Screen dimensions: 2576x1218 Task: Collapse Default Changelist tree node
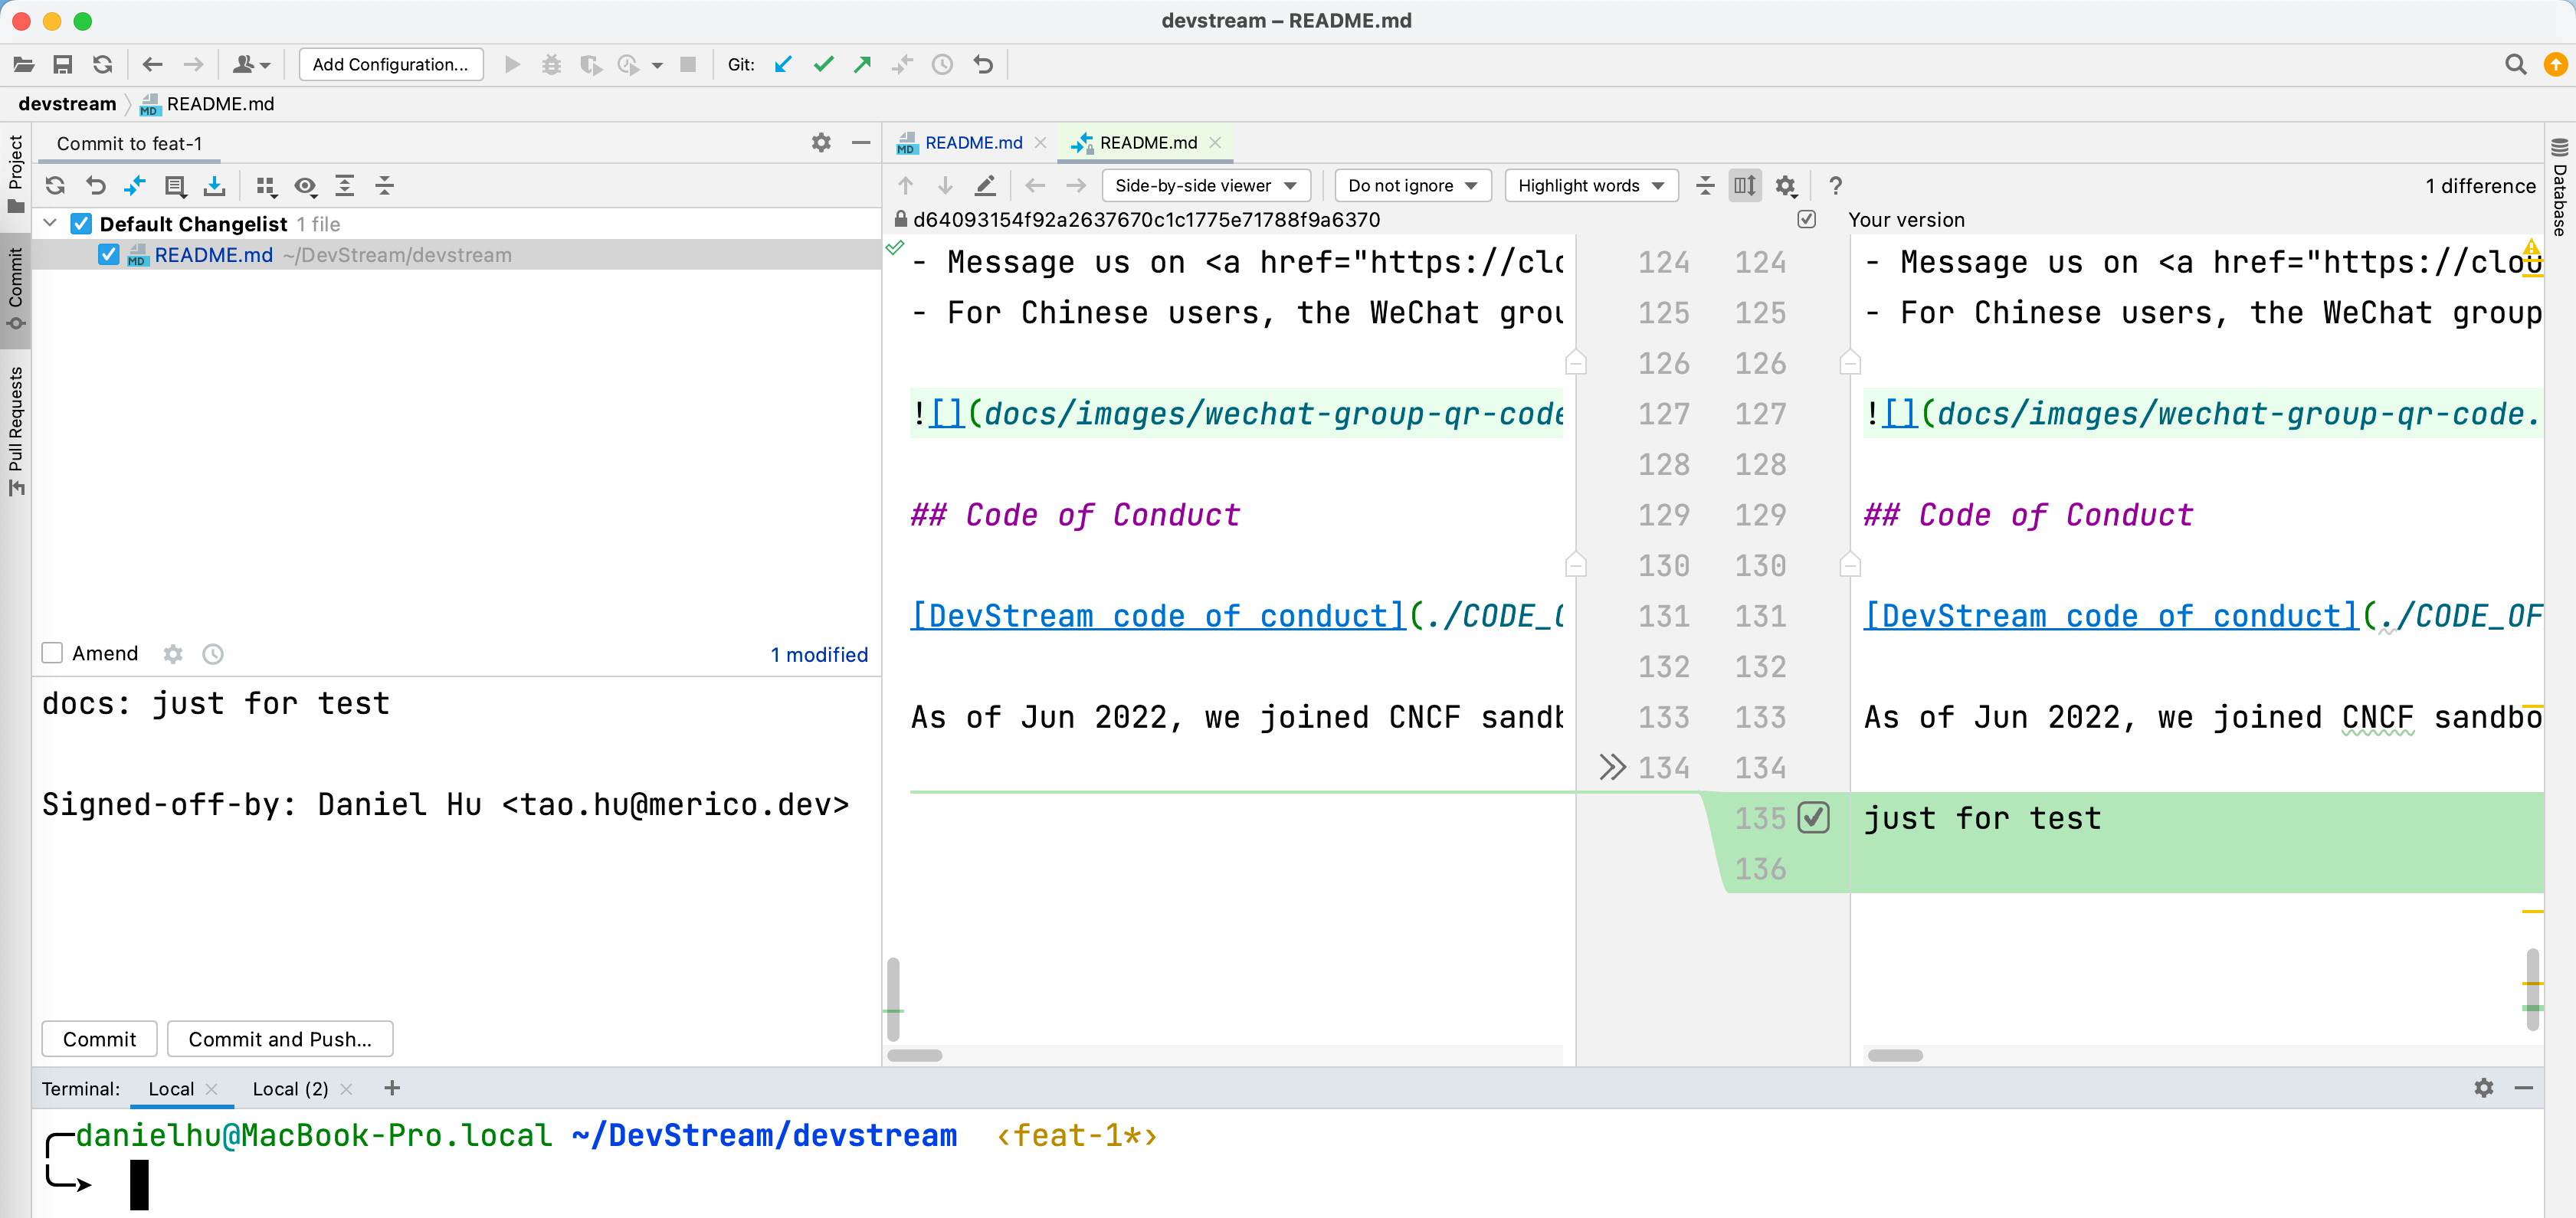point(50,224)
